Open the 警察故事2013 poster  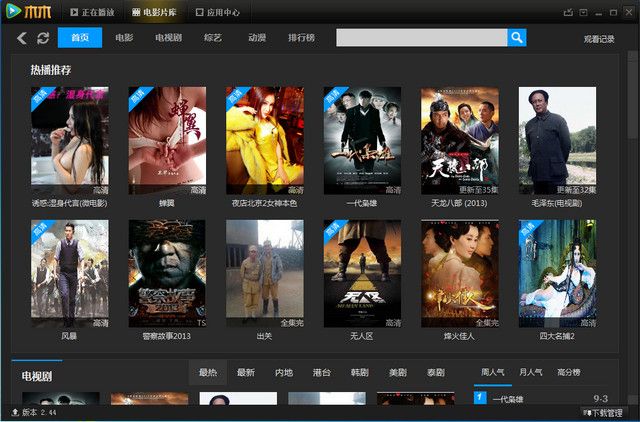(167, 273)
